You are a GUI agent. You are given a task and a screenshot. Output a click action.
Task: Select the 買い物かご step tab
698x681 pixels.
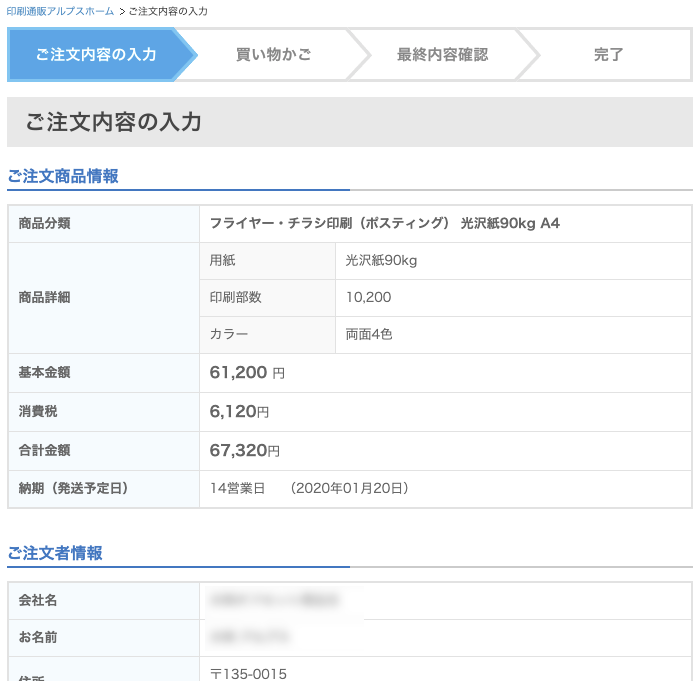click(x=273, y=54)
